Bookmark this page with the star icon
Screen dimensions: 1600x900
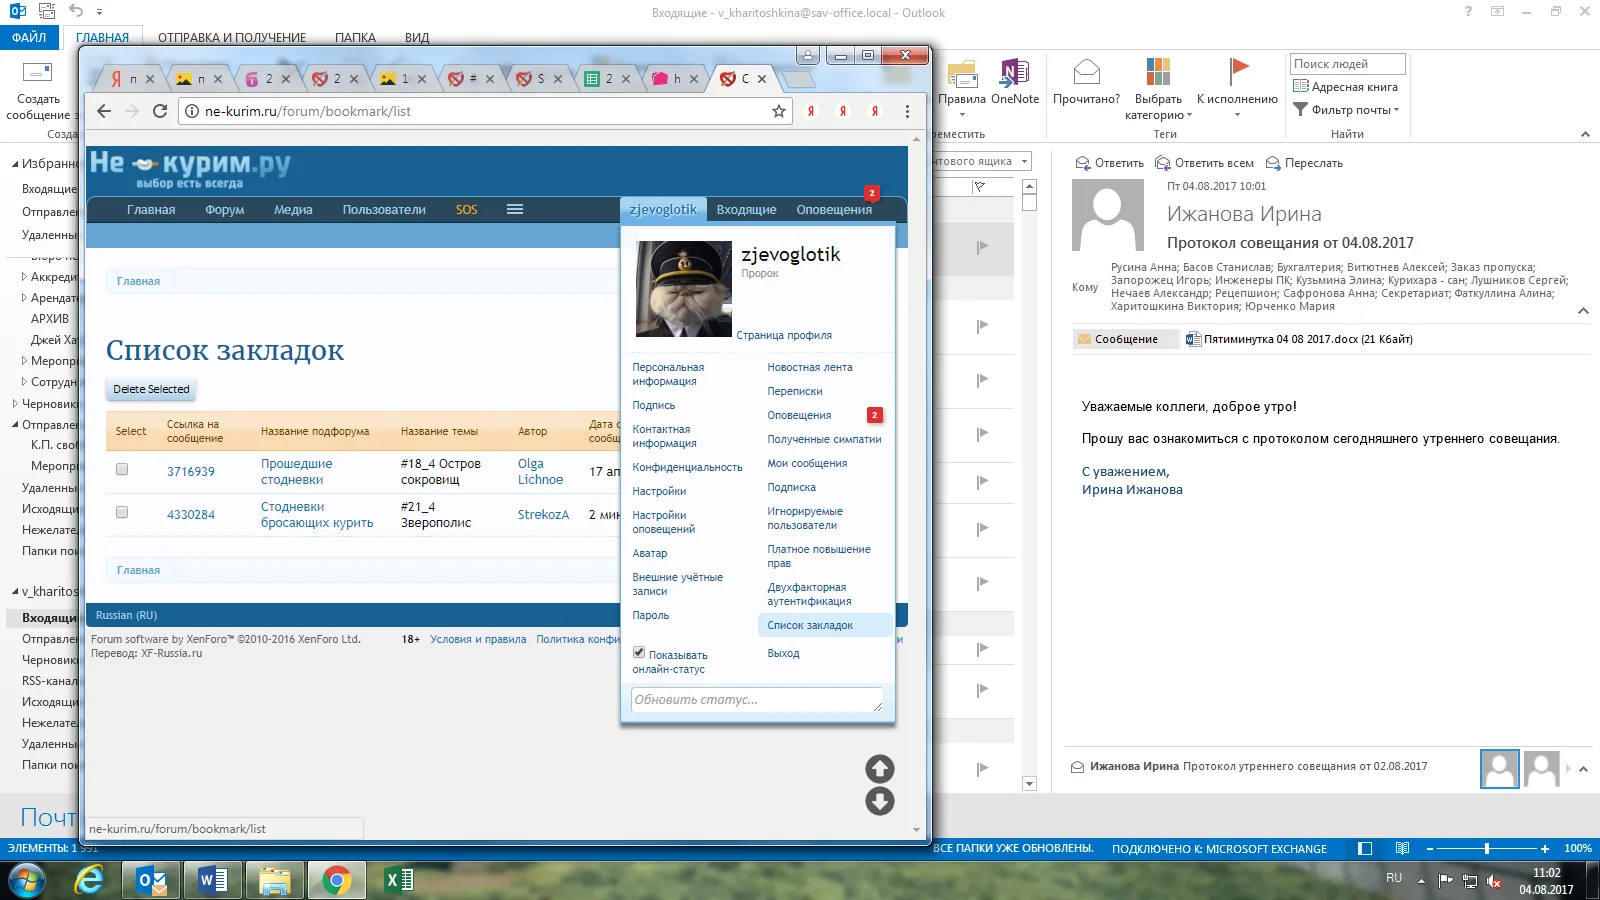pos(779,111)
